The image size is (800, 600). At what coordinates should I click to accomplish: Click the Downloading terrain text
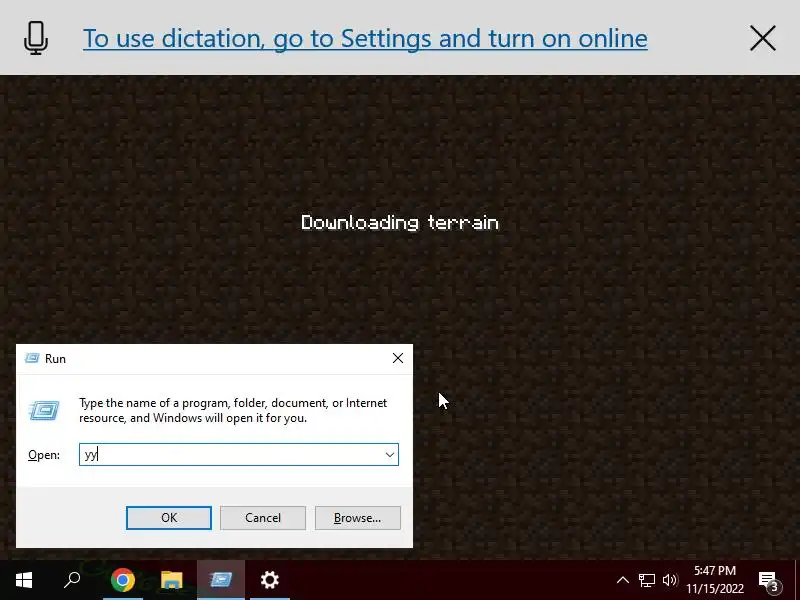(x=399, y=222)
